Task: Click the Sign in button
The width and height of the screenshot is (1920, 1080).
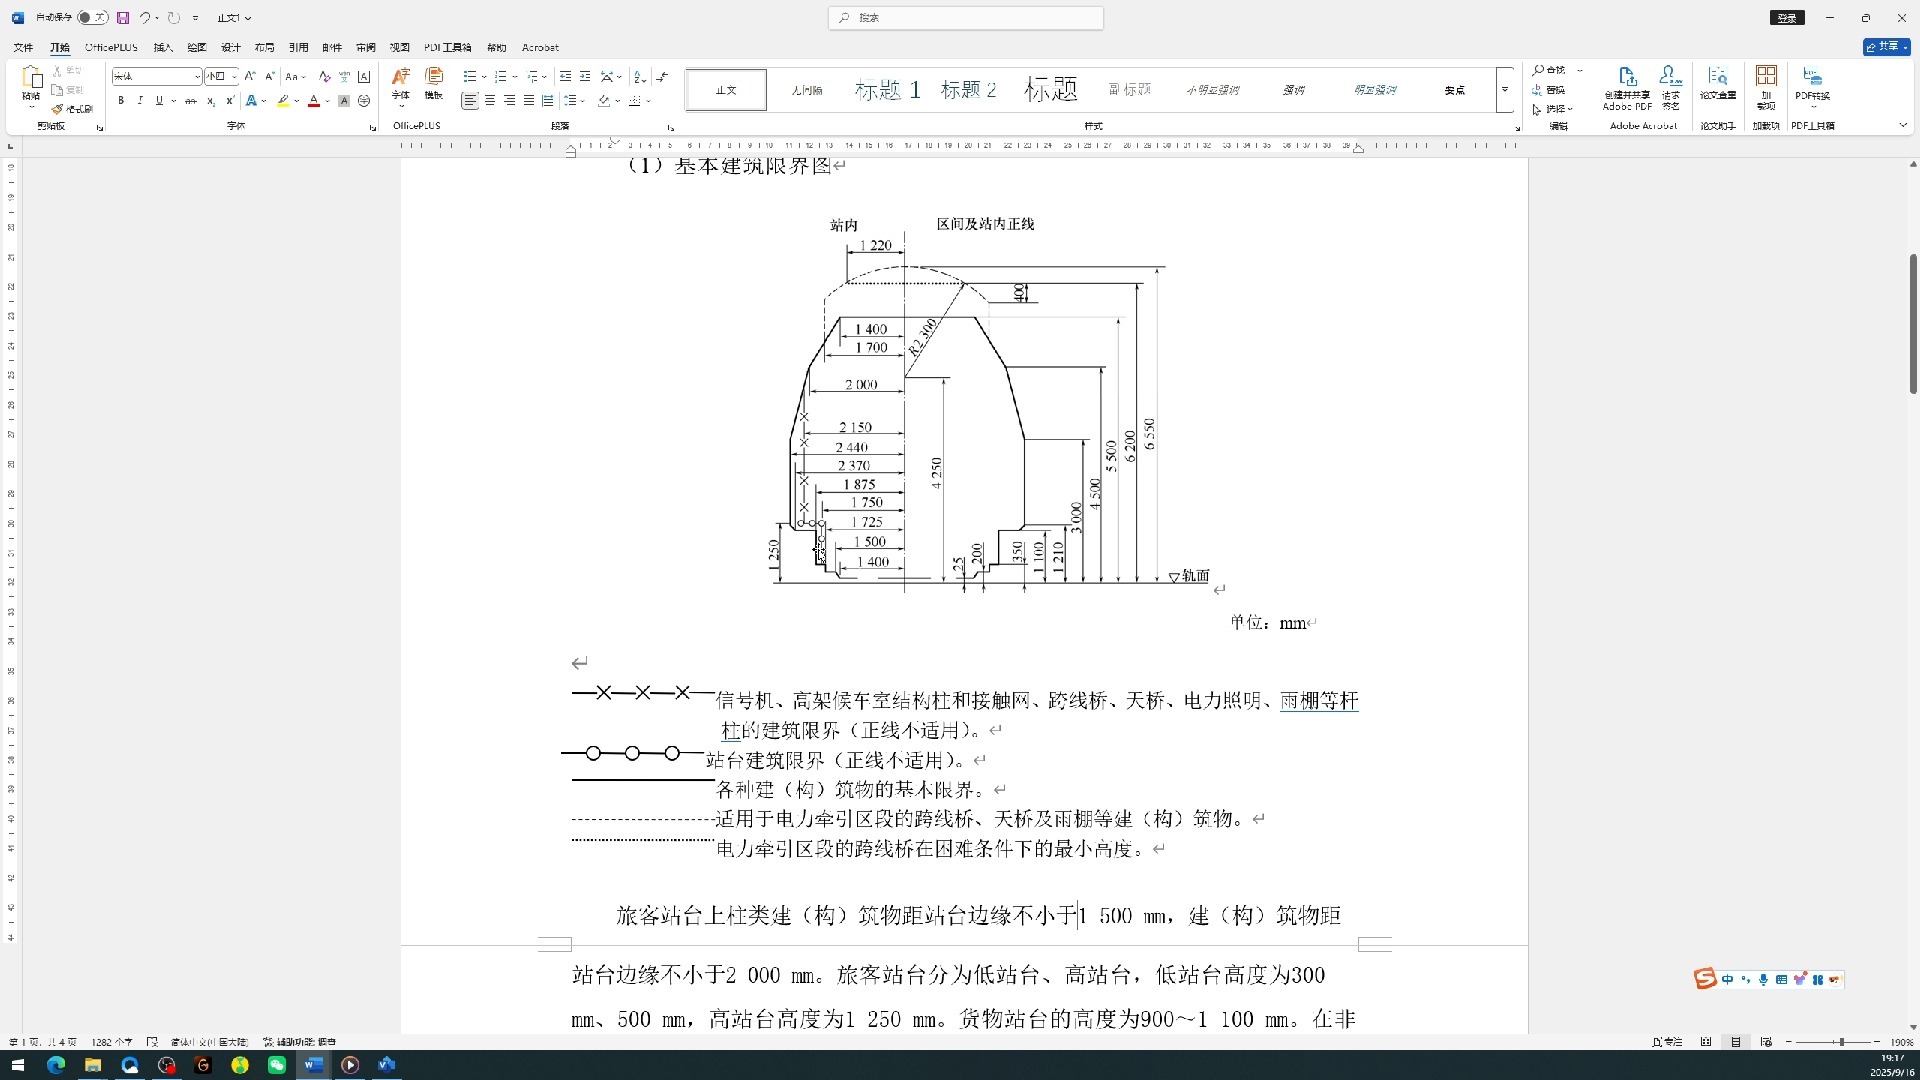Action: click(x=1787, y=18)
